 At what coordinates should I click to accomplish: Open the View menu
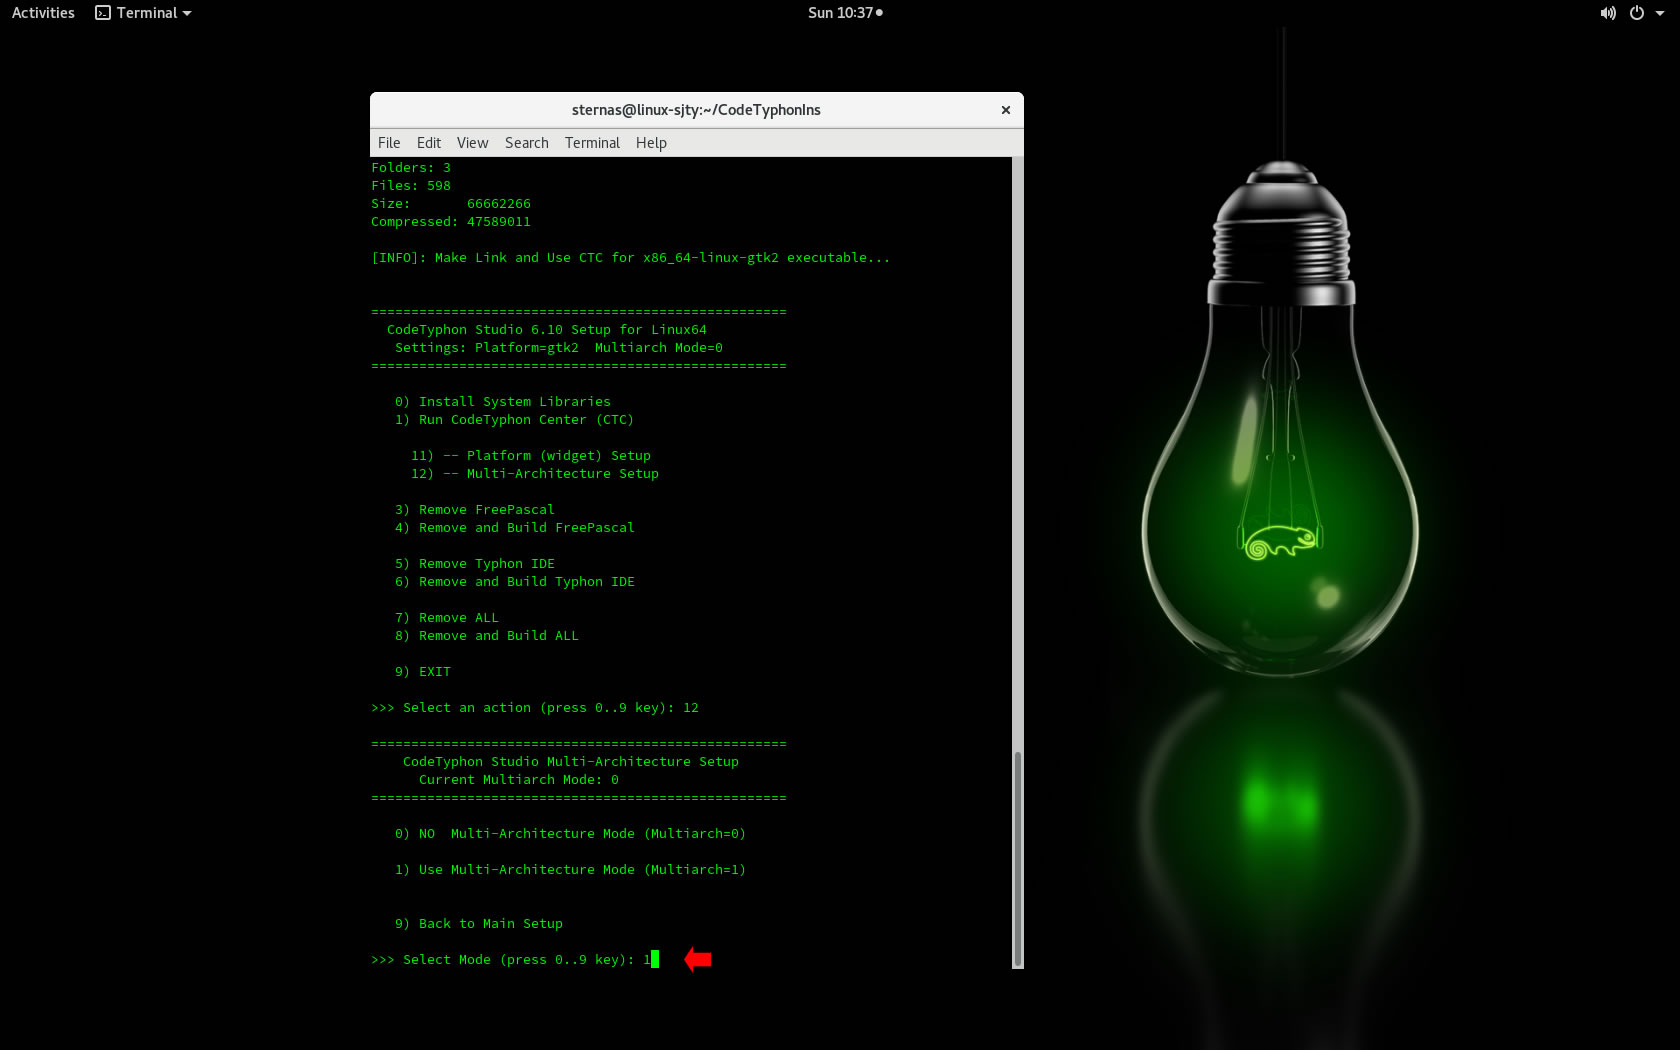pyautogui.click(x=473, y=143)
